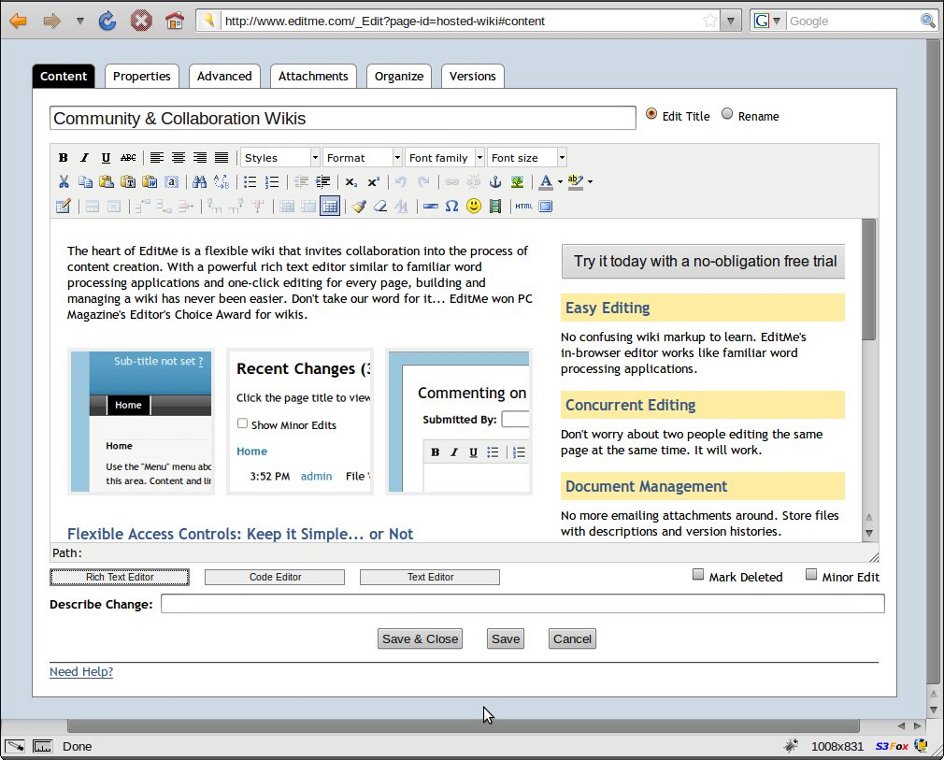This screenshot has height=760, width=944.
Task: Expand the text color picker arrow
Action: pyautogui.click(x=560, y=181)
